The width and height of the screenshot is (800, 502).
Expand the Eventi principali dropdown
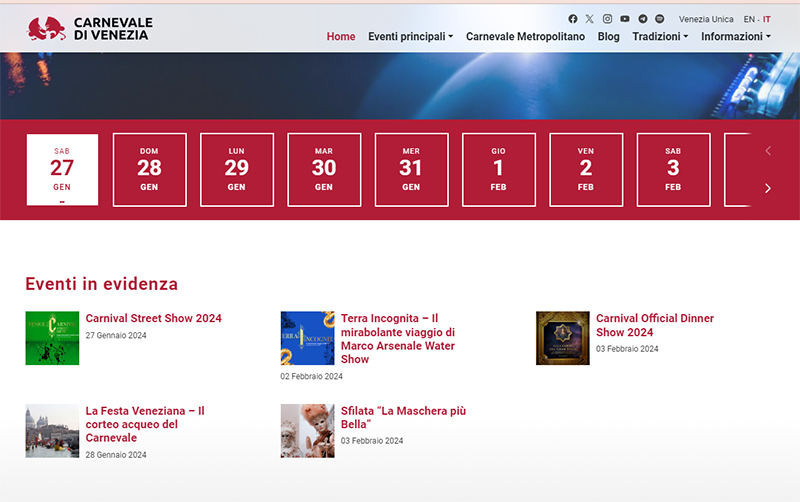coord(410,37)
